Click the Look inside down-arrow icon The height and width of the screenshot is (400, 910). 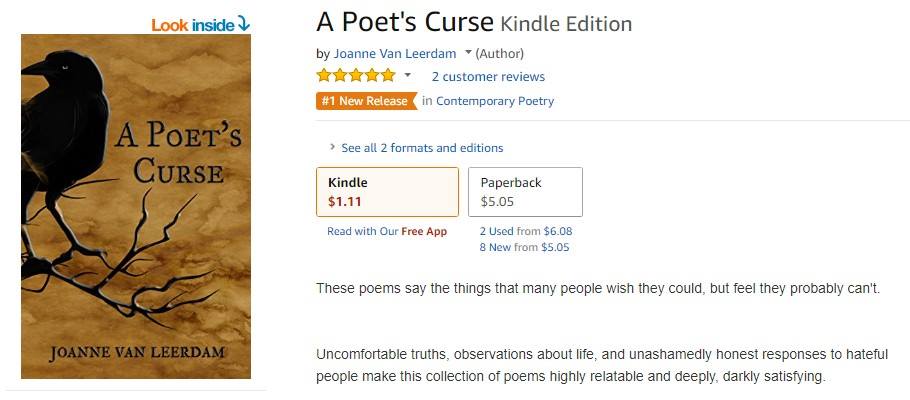click(244, 24)
